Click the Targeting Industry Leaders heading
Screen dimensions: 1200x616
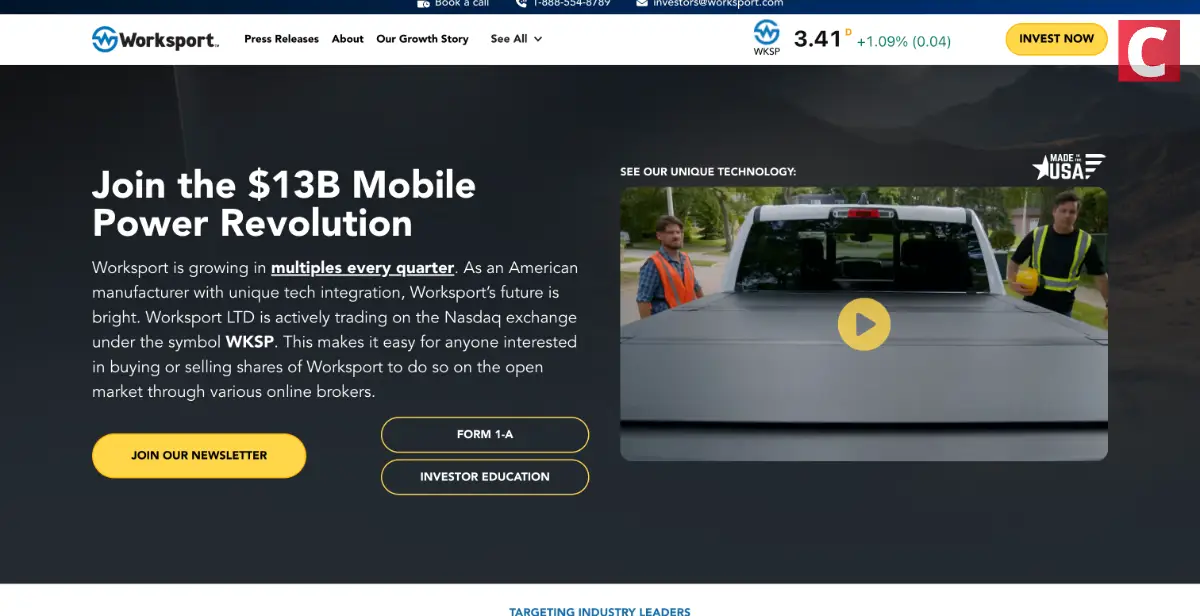pos(600,611)
